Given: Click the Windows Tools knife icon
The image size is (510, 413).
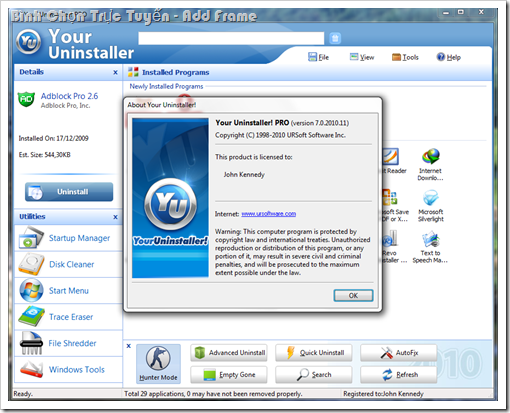Looking at the screenshot, I should pos(31,370).
